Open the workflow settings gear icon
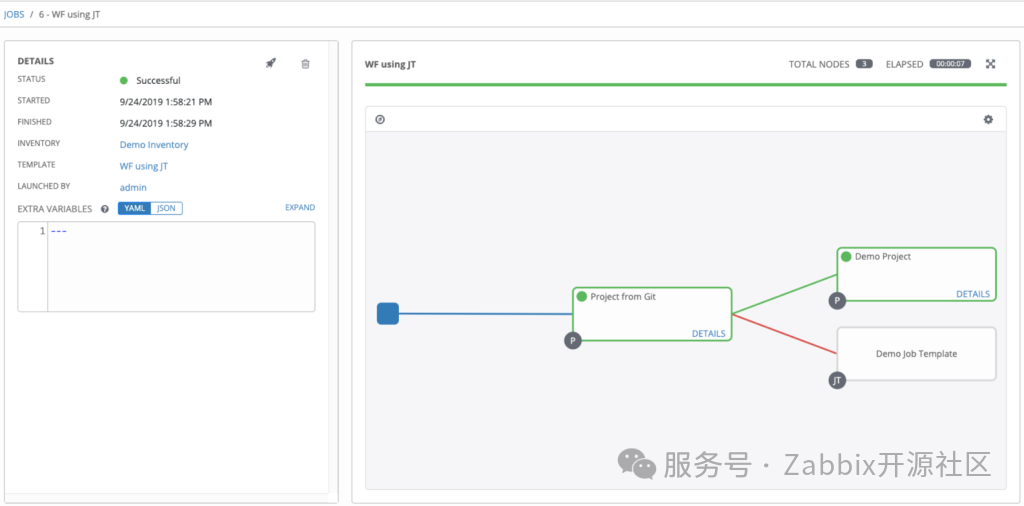The height and width of the screenshot is (506, 1024). point(988,120)
